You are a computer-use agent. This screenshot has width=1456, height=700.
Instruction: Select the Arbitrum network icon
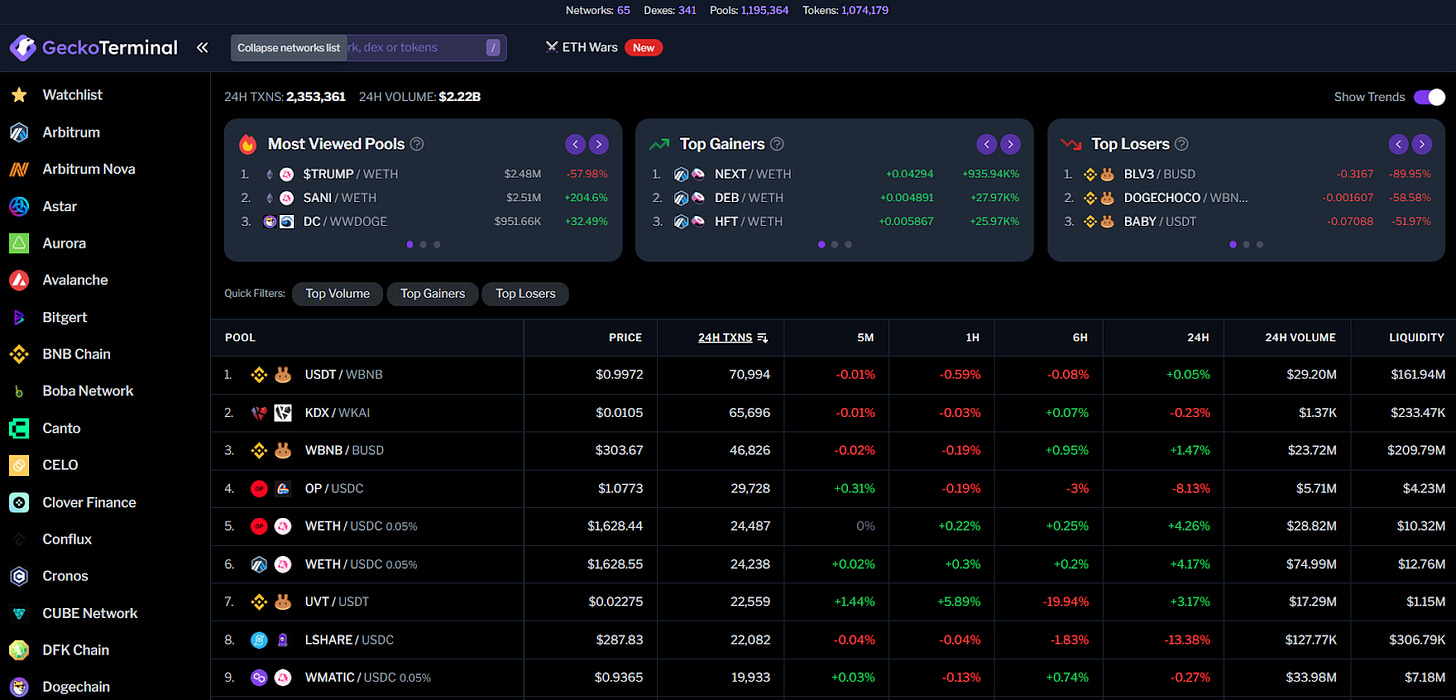click(18, 132)
